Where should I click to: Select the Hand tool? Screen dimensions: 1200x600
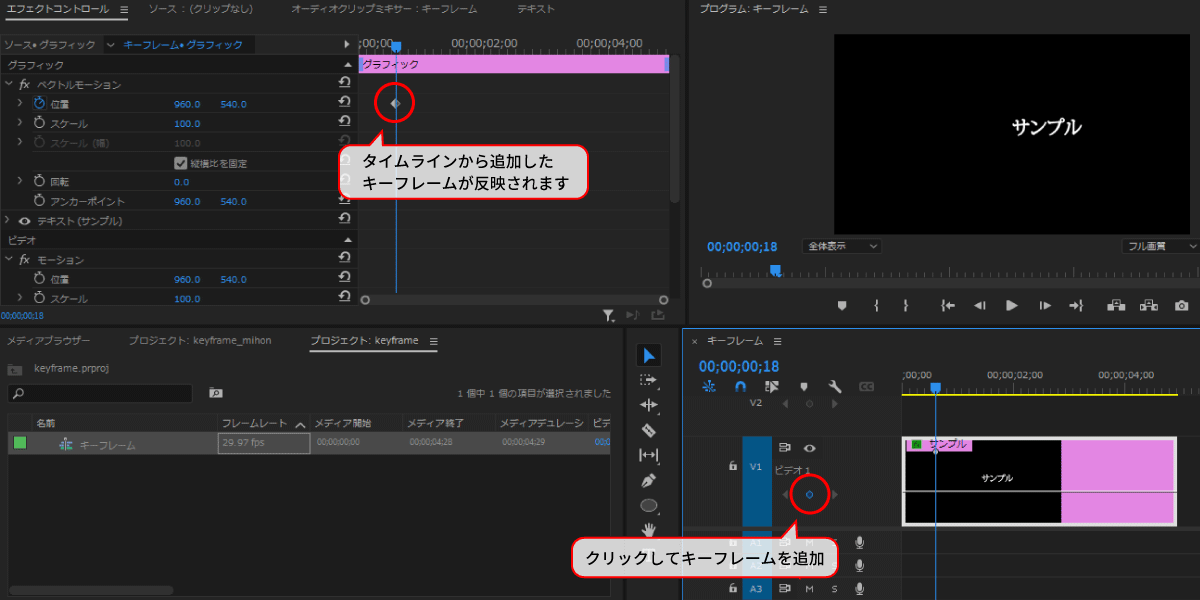(x=649, y=529)
